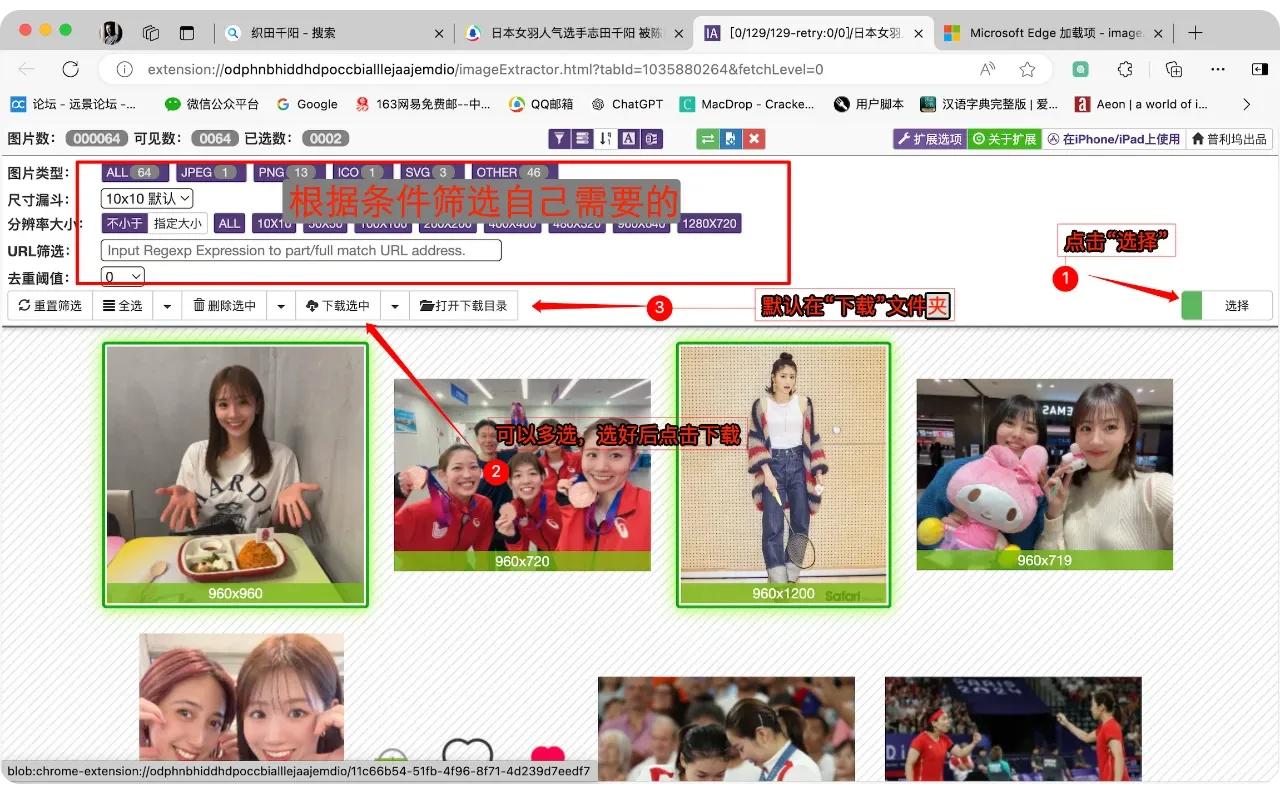Open the site information icon in address bar
The image size is (1280, 793).
(124, 69)
